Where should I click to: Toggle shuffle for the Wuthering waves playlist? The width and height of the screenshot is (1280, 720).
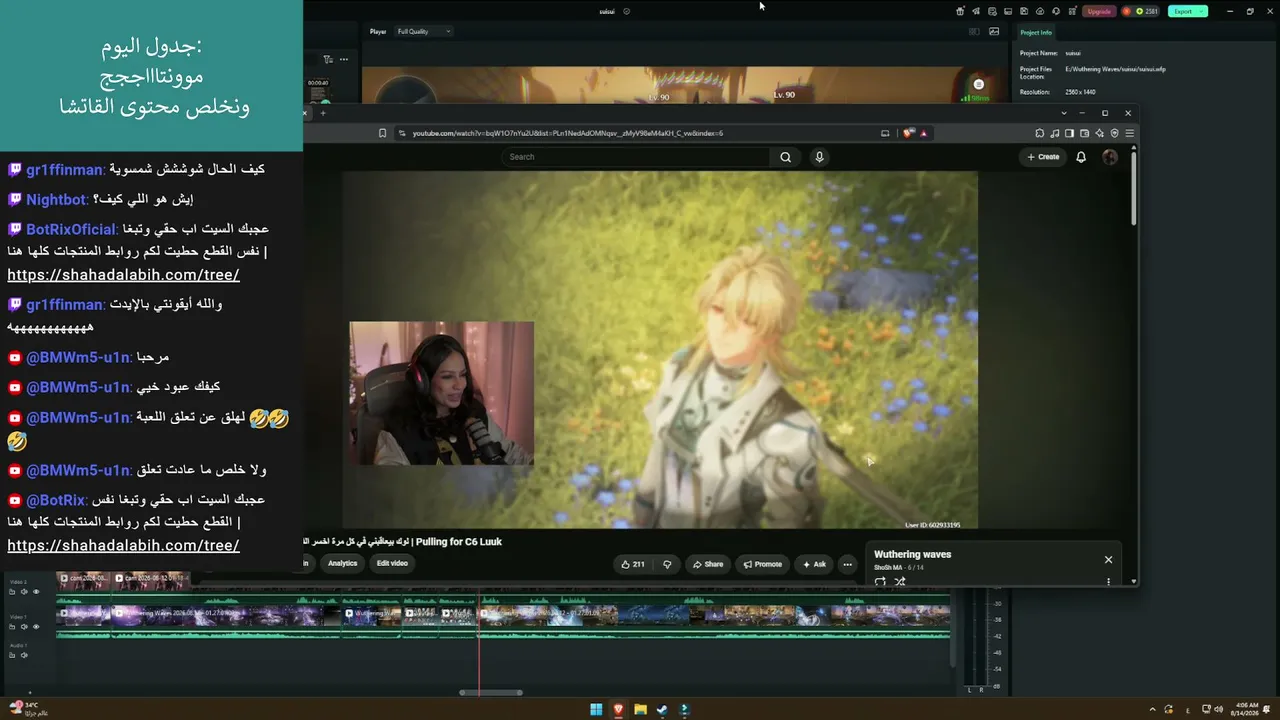tap(899, 581)
